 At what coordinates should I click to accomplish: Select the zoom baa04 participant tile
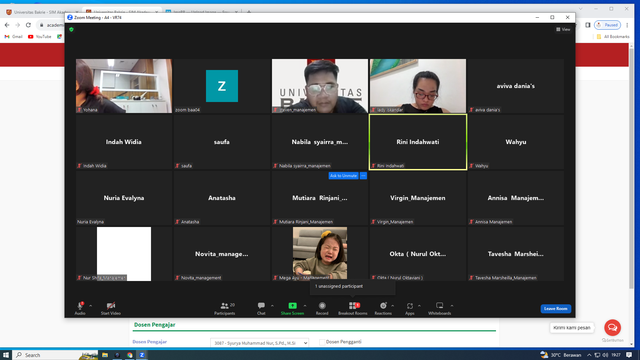coord(222,86)
